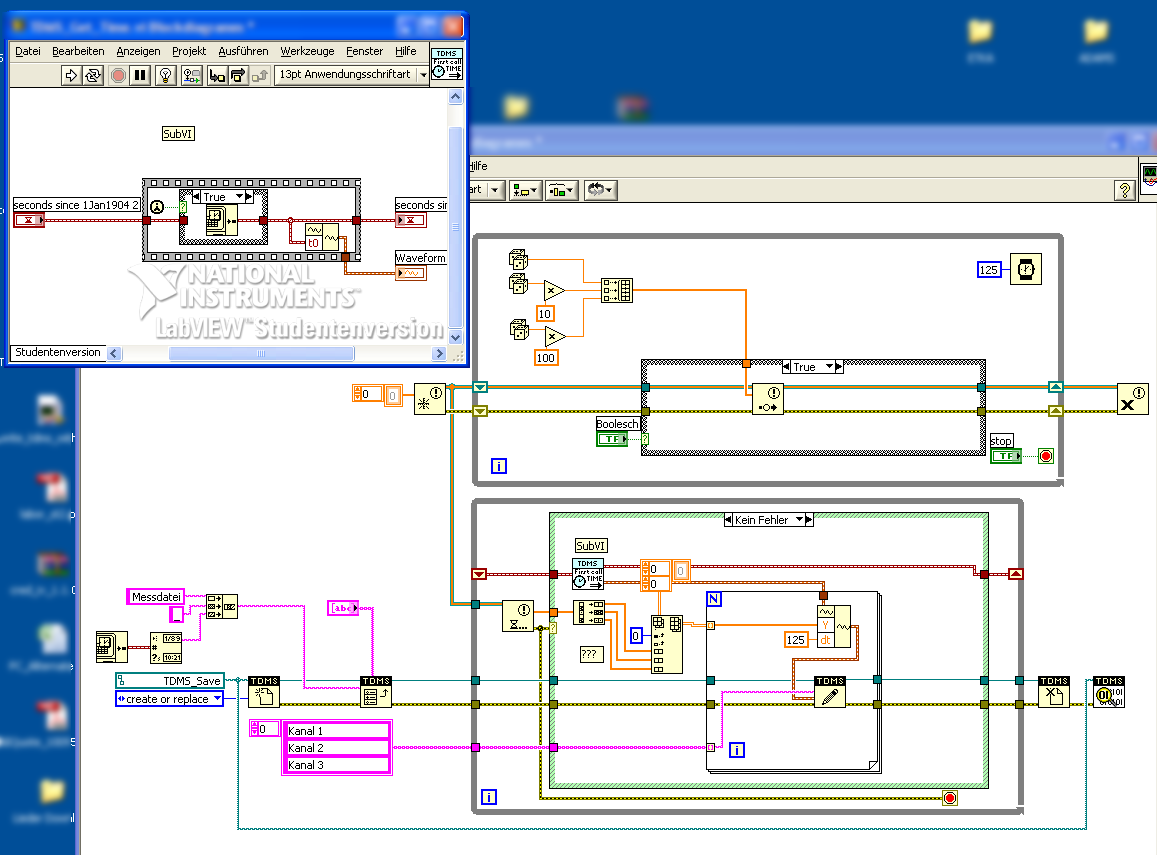Select the Obtain Queue node left of upper loop
1157x855 pixels.
pyautogui.click(x=430, y=399)
